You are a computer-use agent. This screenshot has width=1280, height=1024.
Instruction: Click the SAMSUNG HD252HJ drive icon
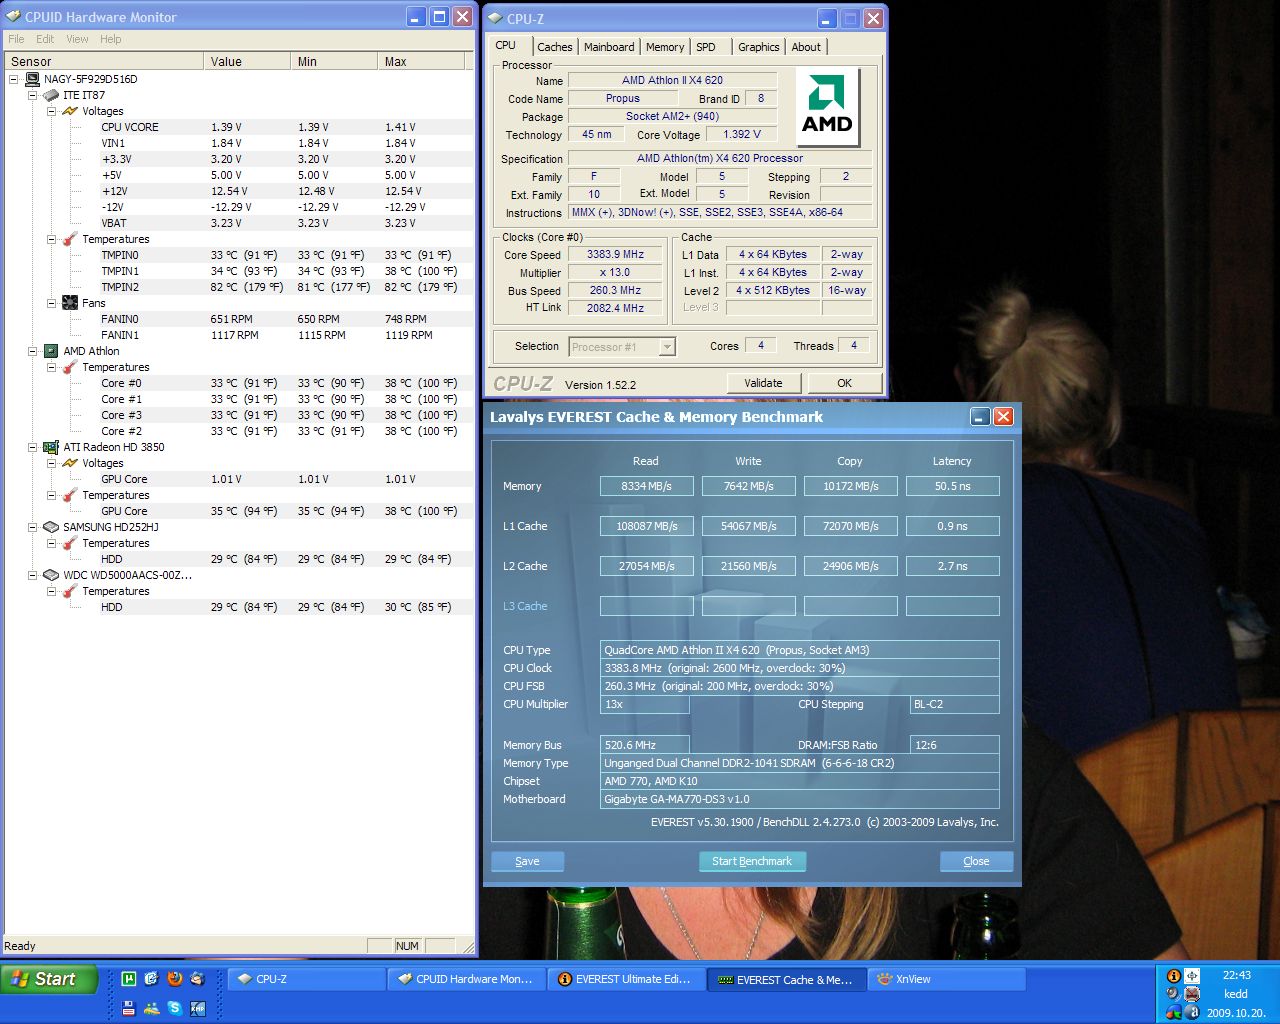[51, 527]
